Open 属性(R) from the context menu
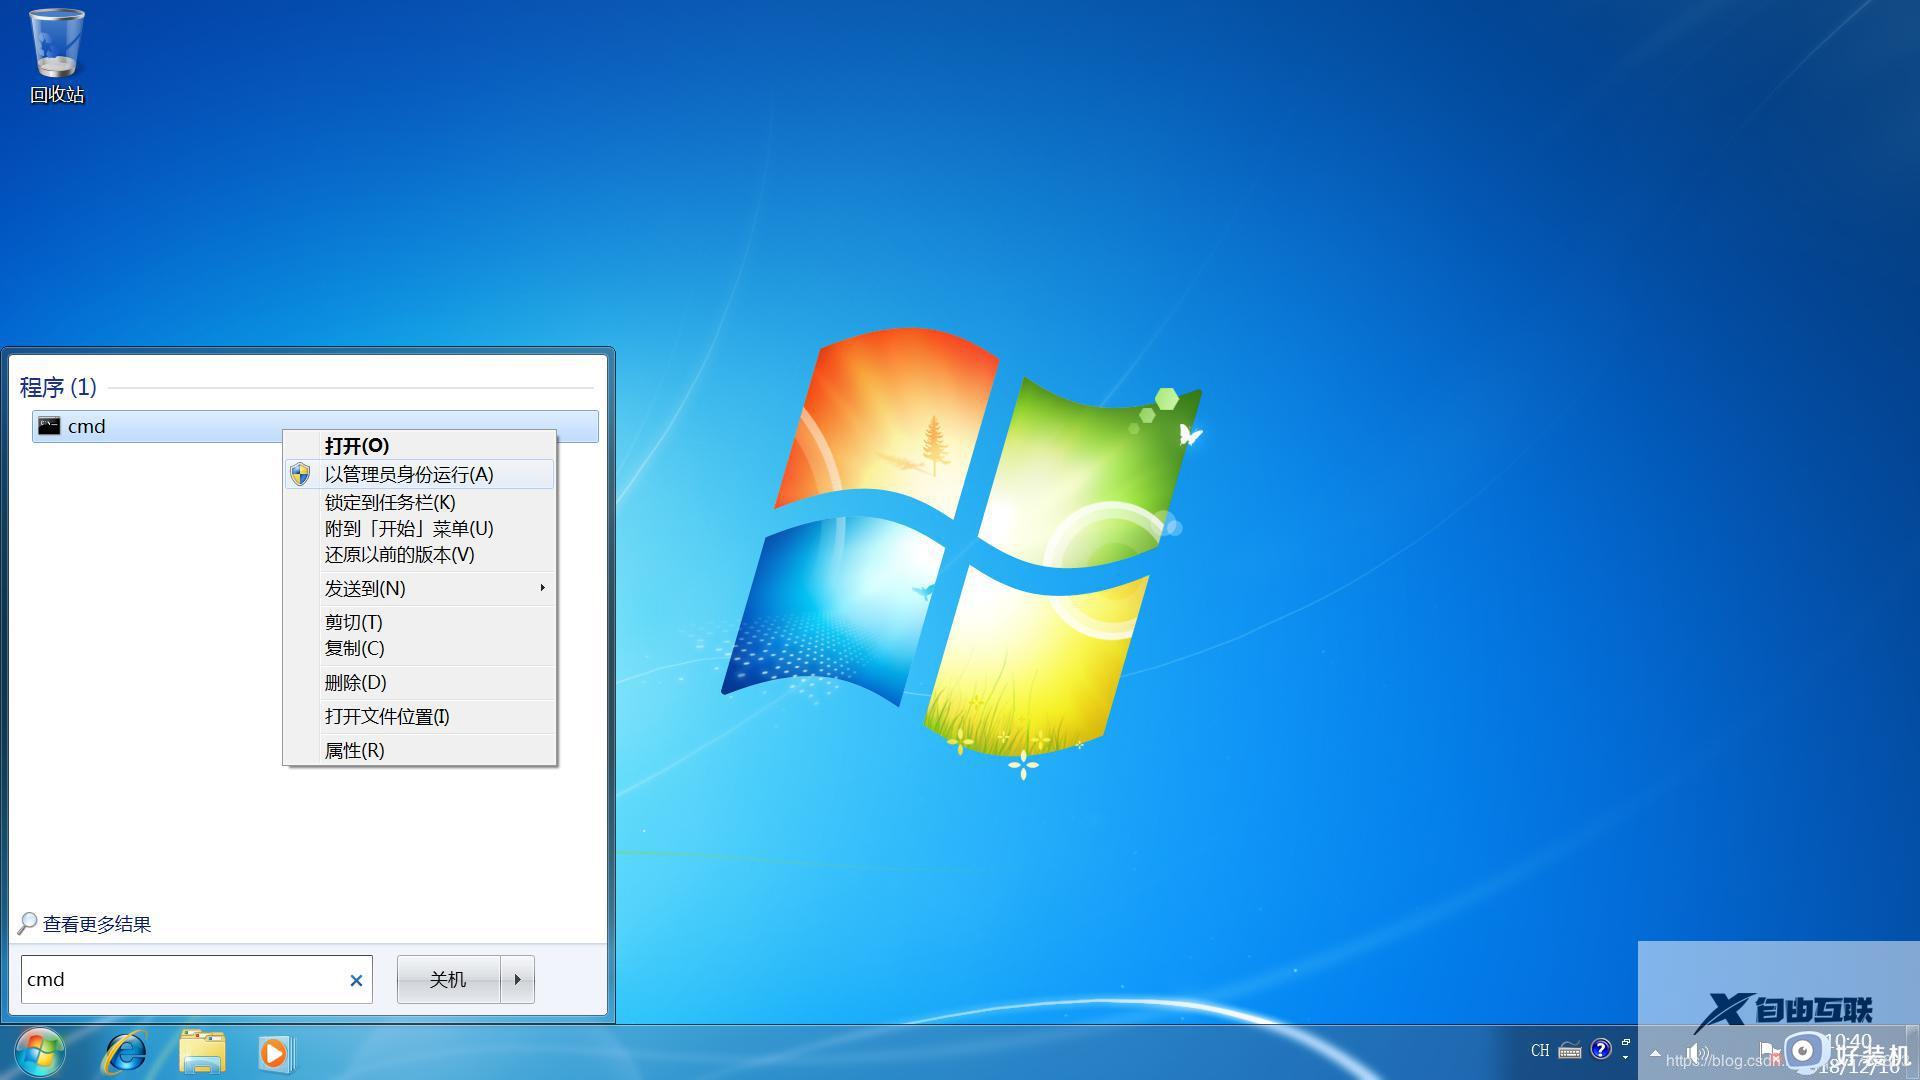1920x1080 pixels. tap(419, 750)
